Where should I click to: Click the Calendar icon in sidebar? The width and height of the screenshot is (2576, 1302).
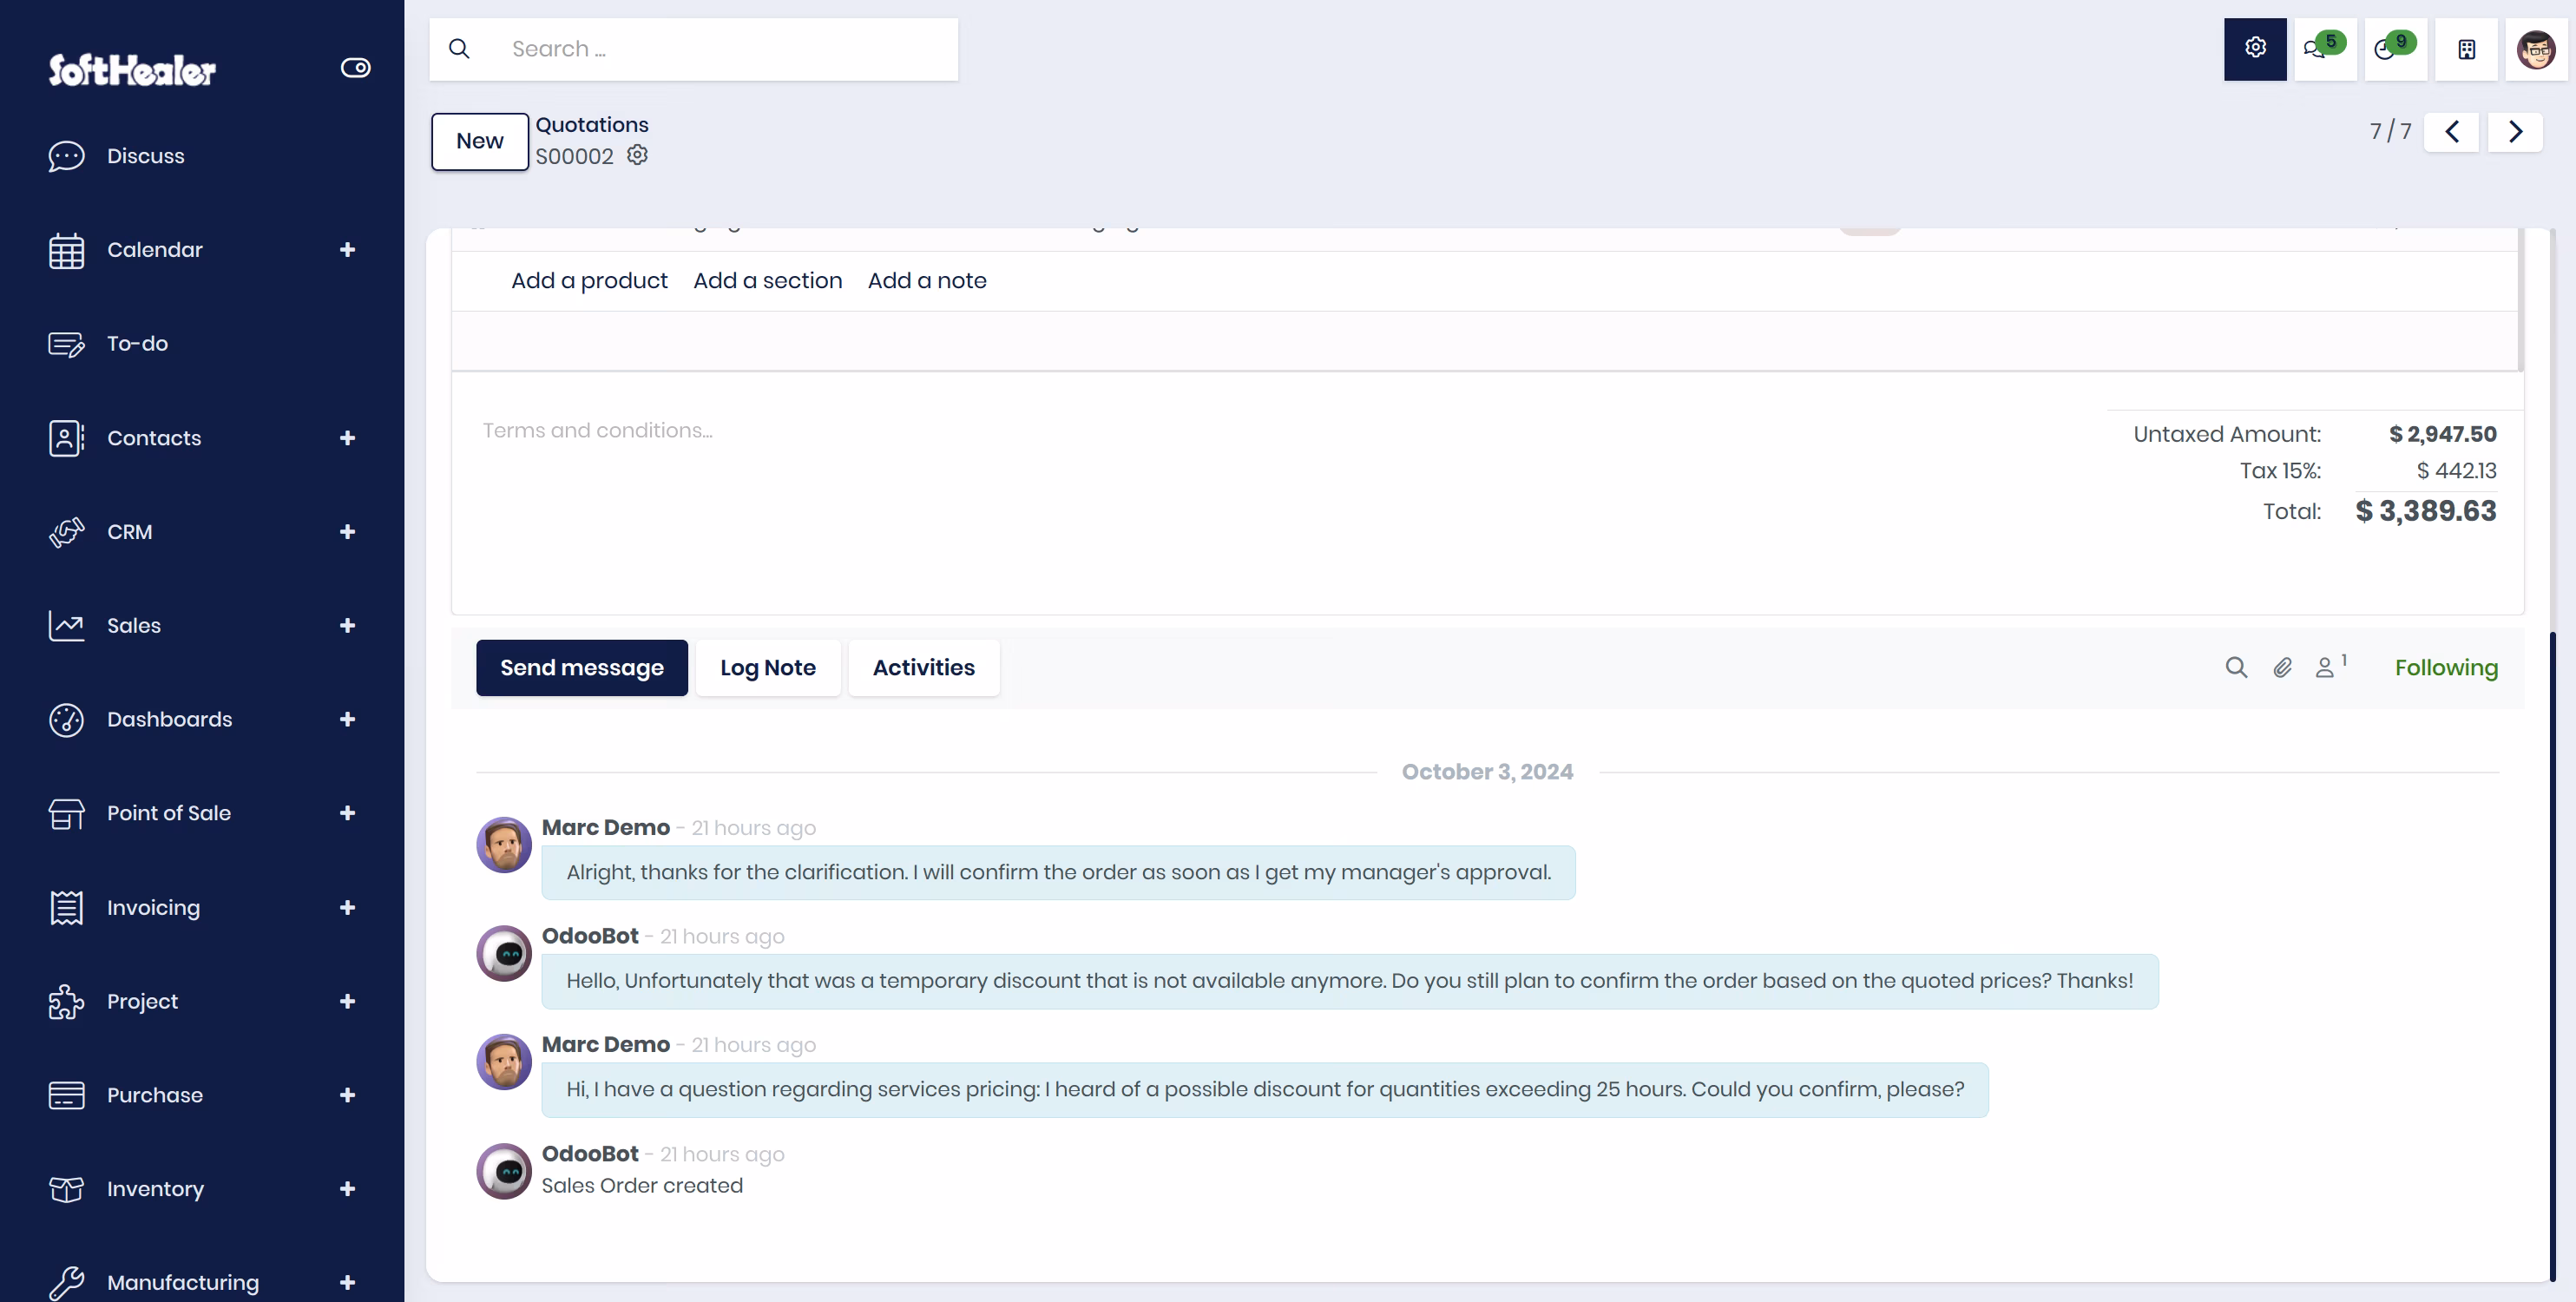point(66,250)
